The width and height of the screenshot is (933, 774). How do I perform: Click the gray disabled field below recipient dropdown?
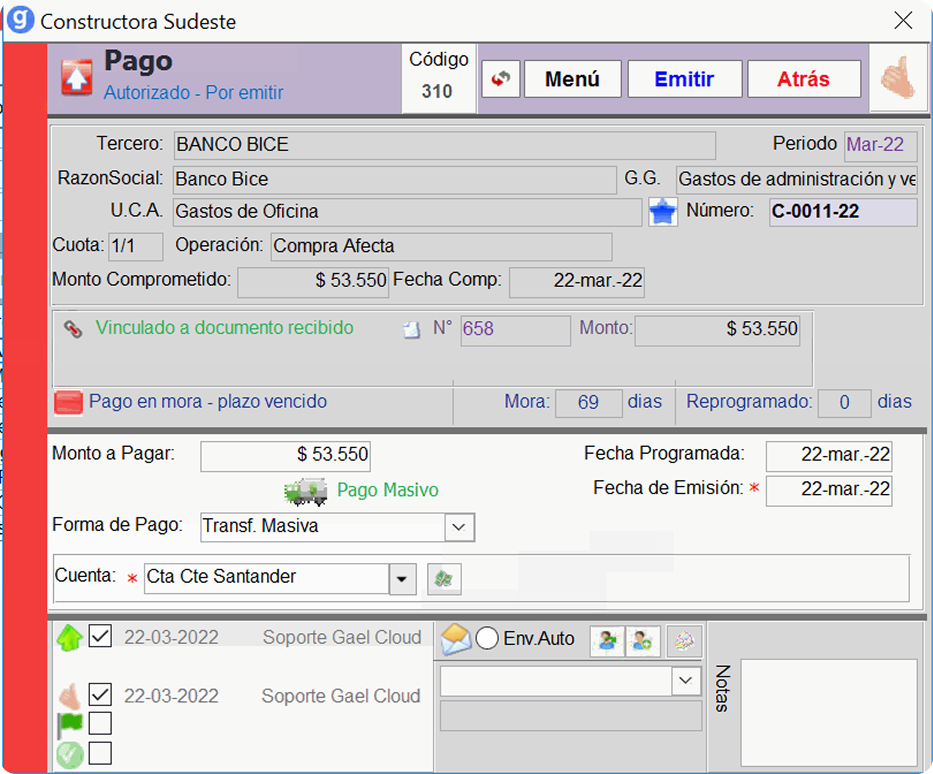tap(571, 716)
